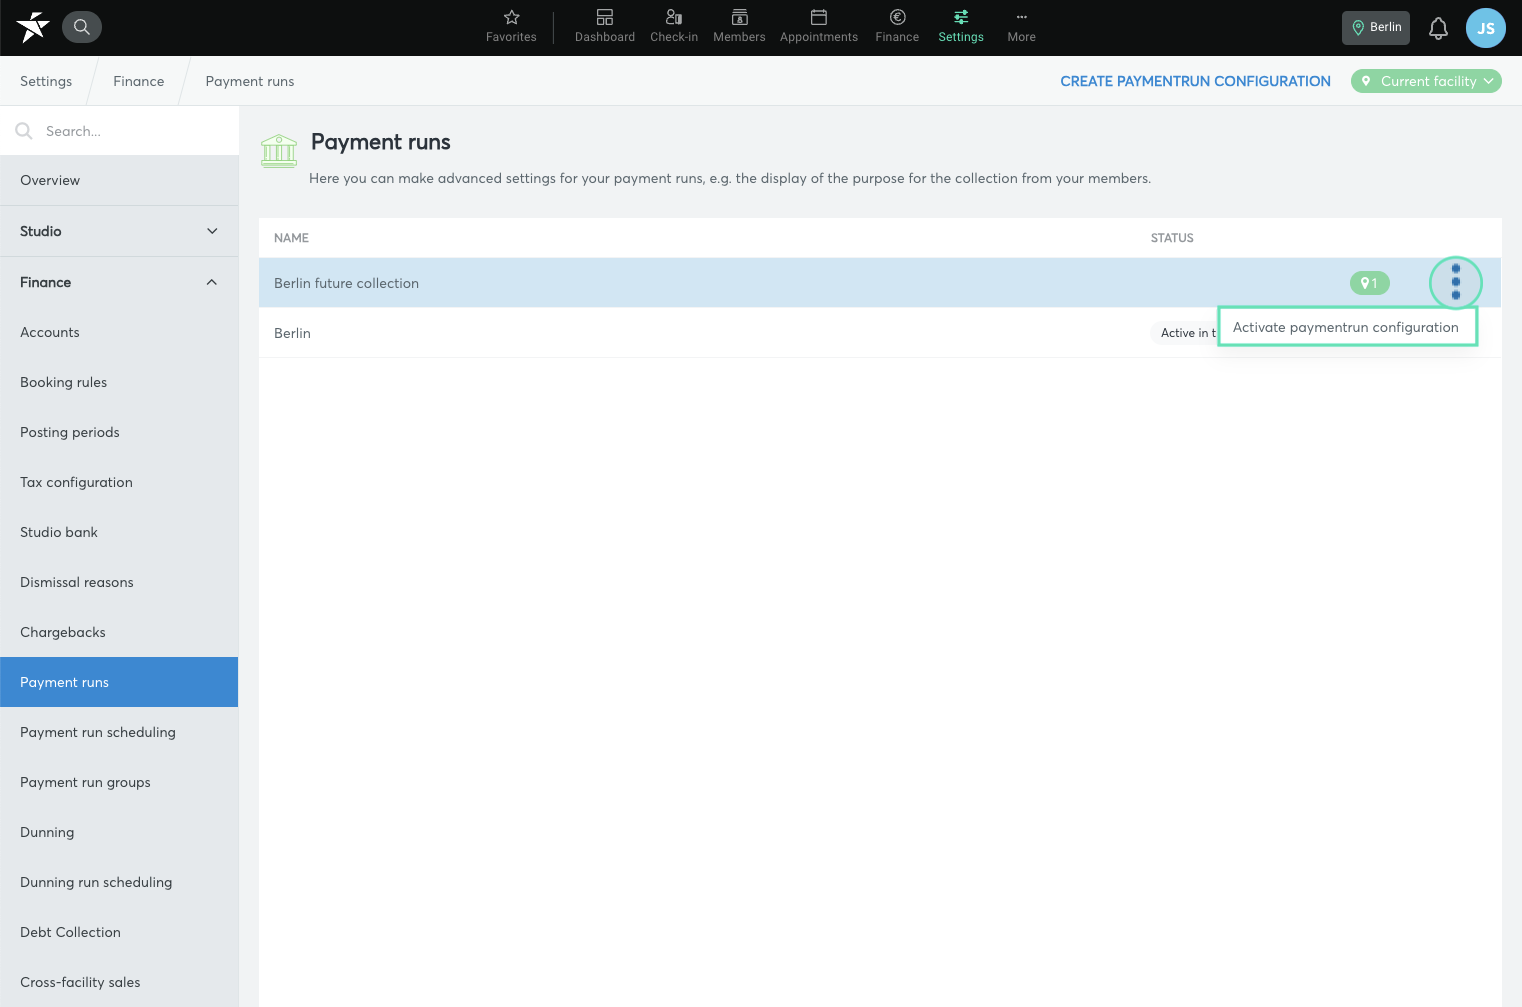Select the Settings top navigation item

pos(961,27)
